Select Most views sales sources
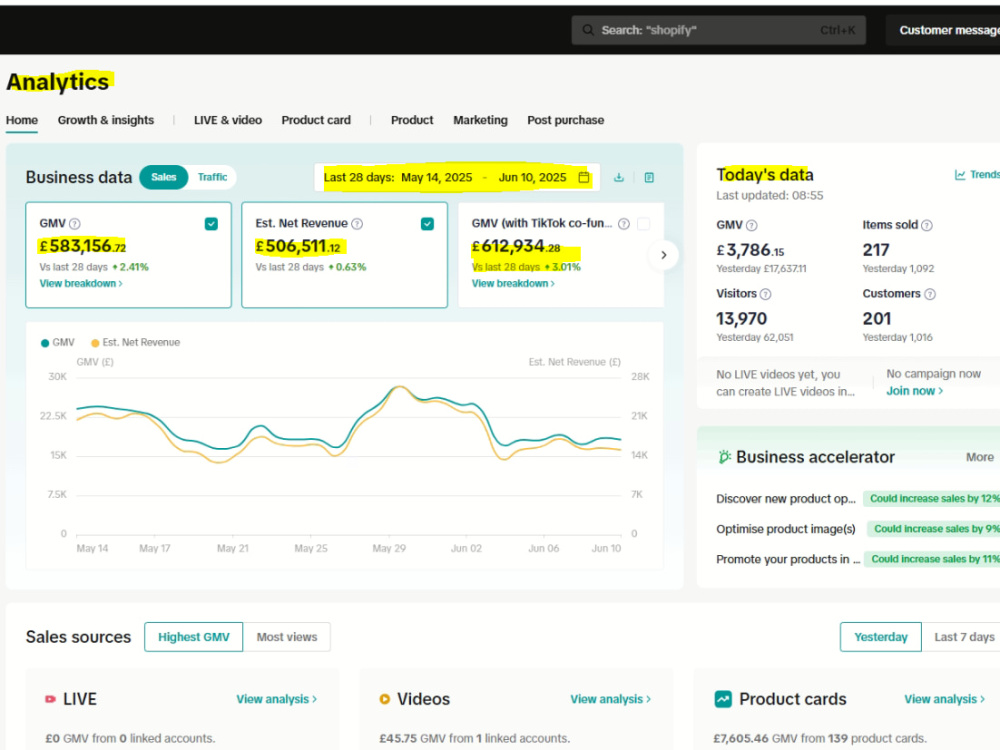The height and width of the screenshot is (750, 1000). [x=287, y=637]
